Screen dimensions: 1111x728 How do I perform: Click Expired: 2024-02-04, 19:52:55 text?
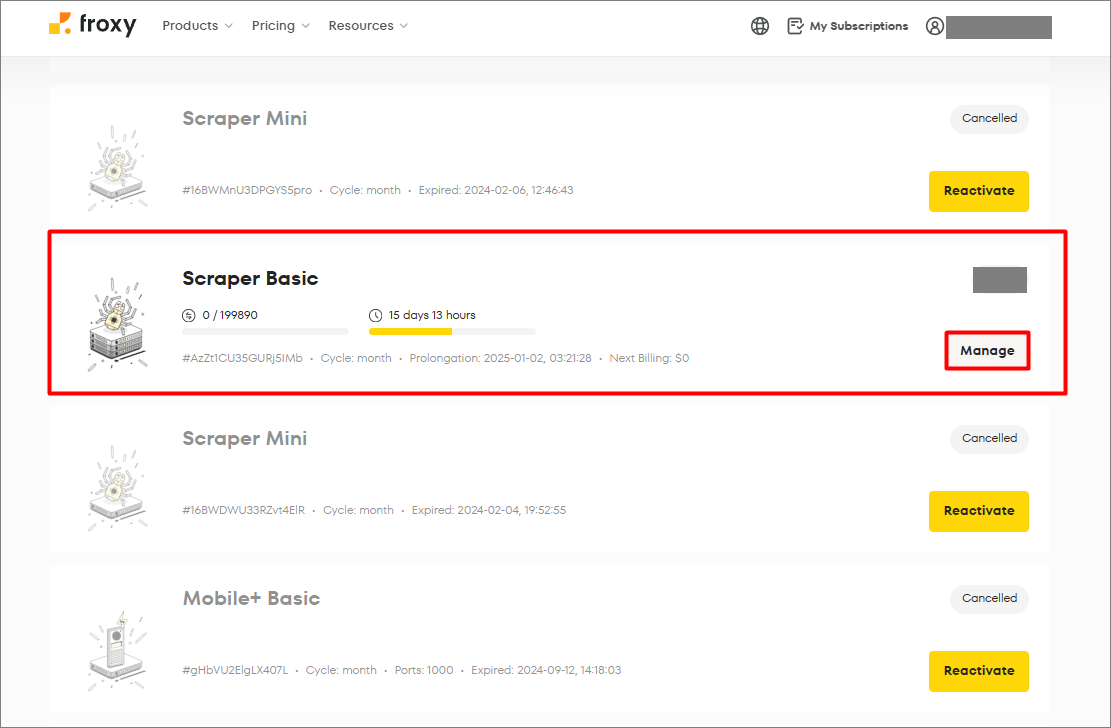click(x=489, y=510)
